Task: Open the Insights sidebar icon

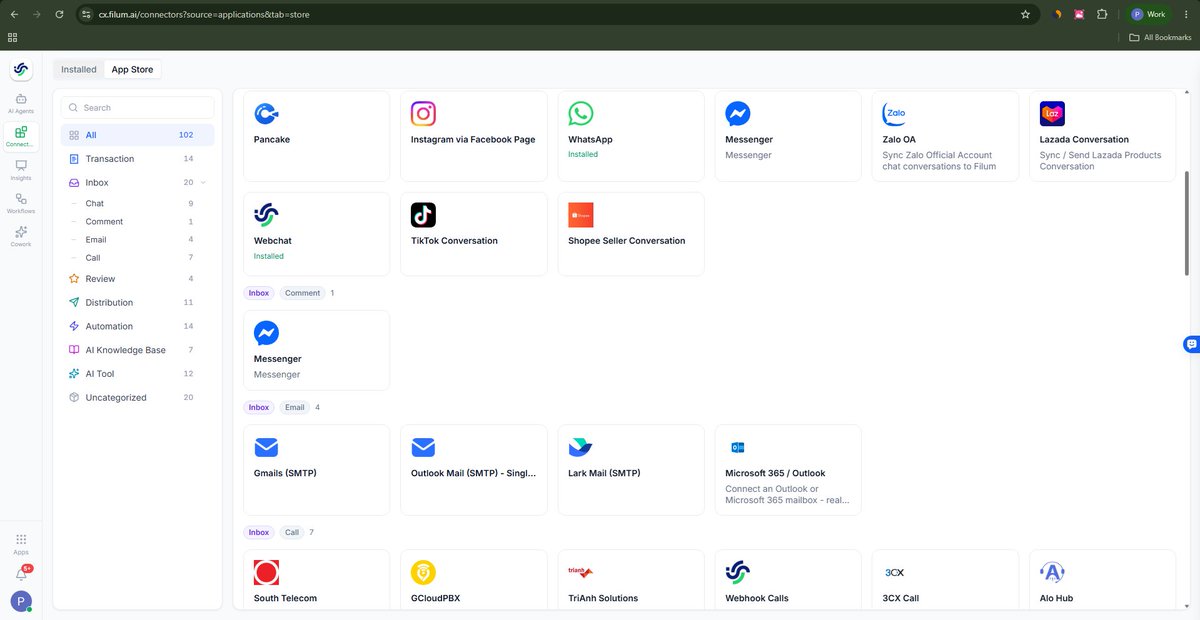Action: (x=21, y=169)
